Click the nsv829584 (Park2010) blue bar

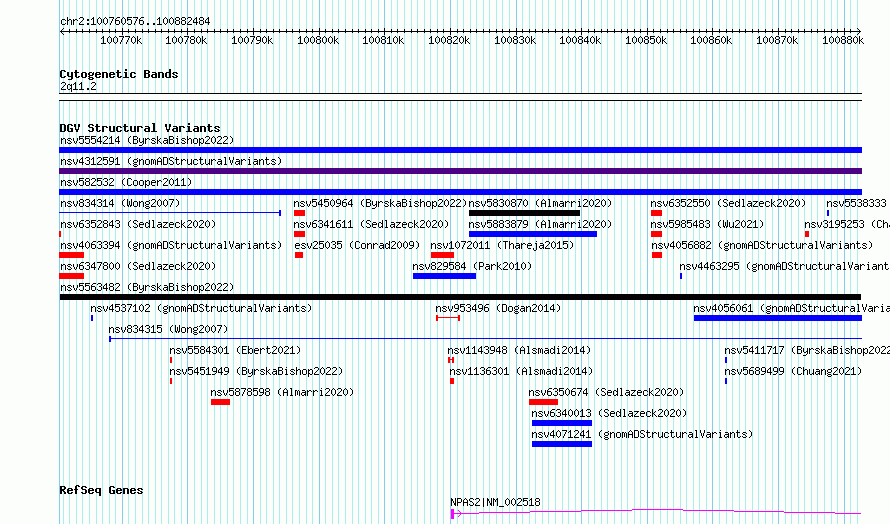pyautogui.click(x=444, y=276)
